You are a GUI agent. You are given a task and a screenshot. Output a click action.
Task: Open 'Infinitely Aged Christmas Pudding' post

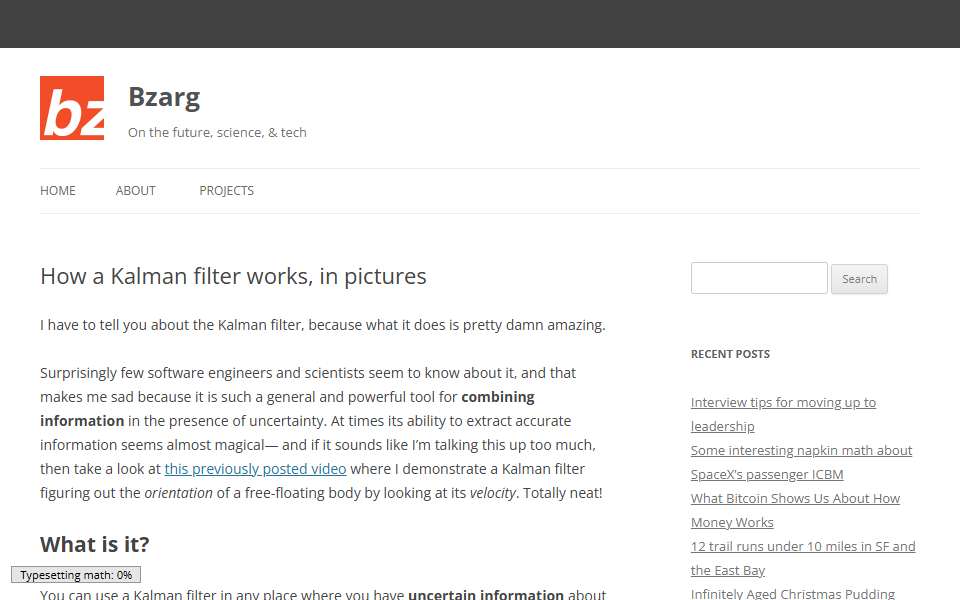pos(793,593)
